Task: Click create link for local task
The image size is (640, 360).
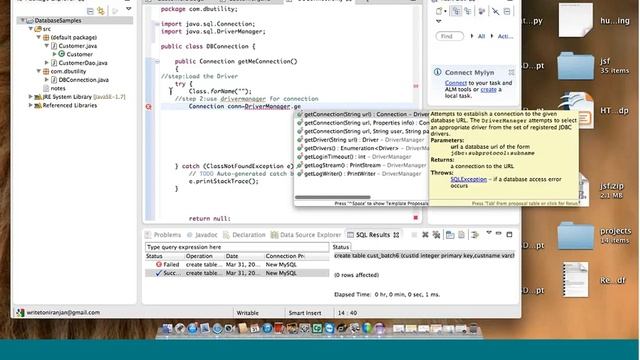Action: [489, 89]
